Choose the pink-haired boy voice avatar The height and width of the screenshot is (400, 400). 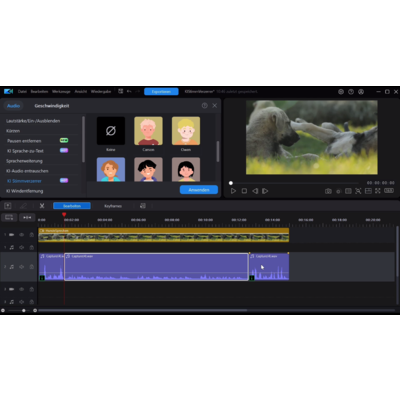[148, 131]
